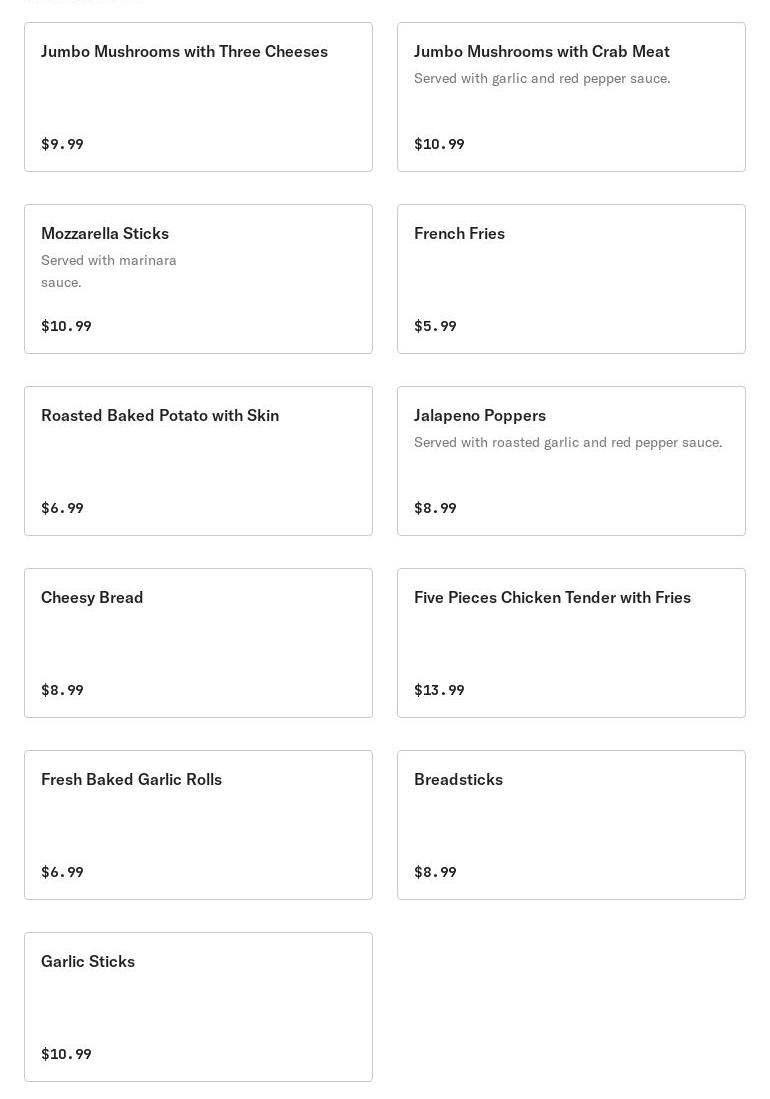Screen dimensions: 770x1099
Task: Select the Jalapeno Poppers item
Action: click(x=571, y=461)
